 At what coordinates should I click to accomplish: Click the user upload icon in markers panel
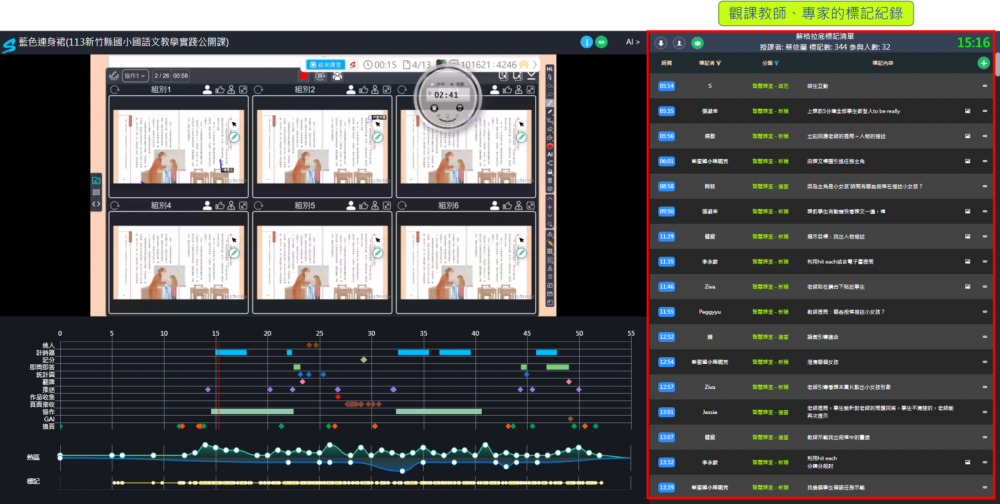tap(679, 44)
